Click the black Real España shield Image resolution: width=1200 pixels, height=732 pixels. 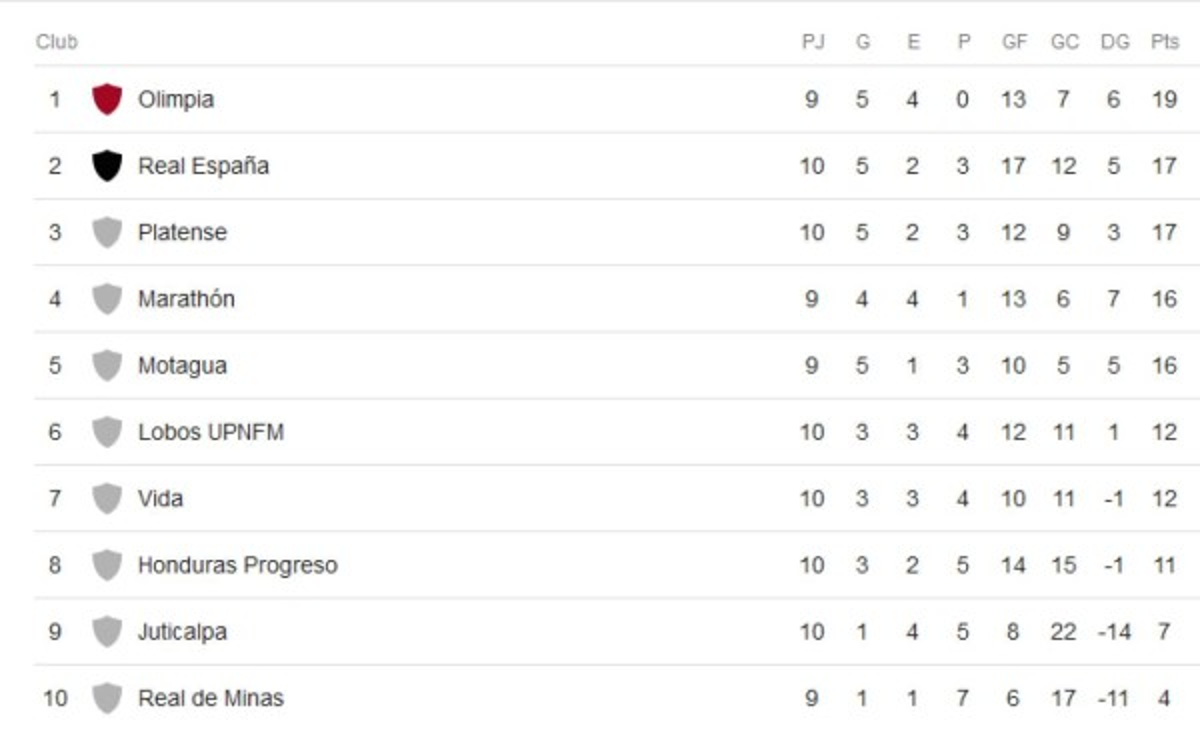(107, 166)
